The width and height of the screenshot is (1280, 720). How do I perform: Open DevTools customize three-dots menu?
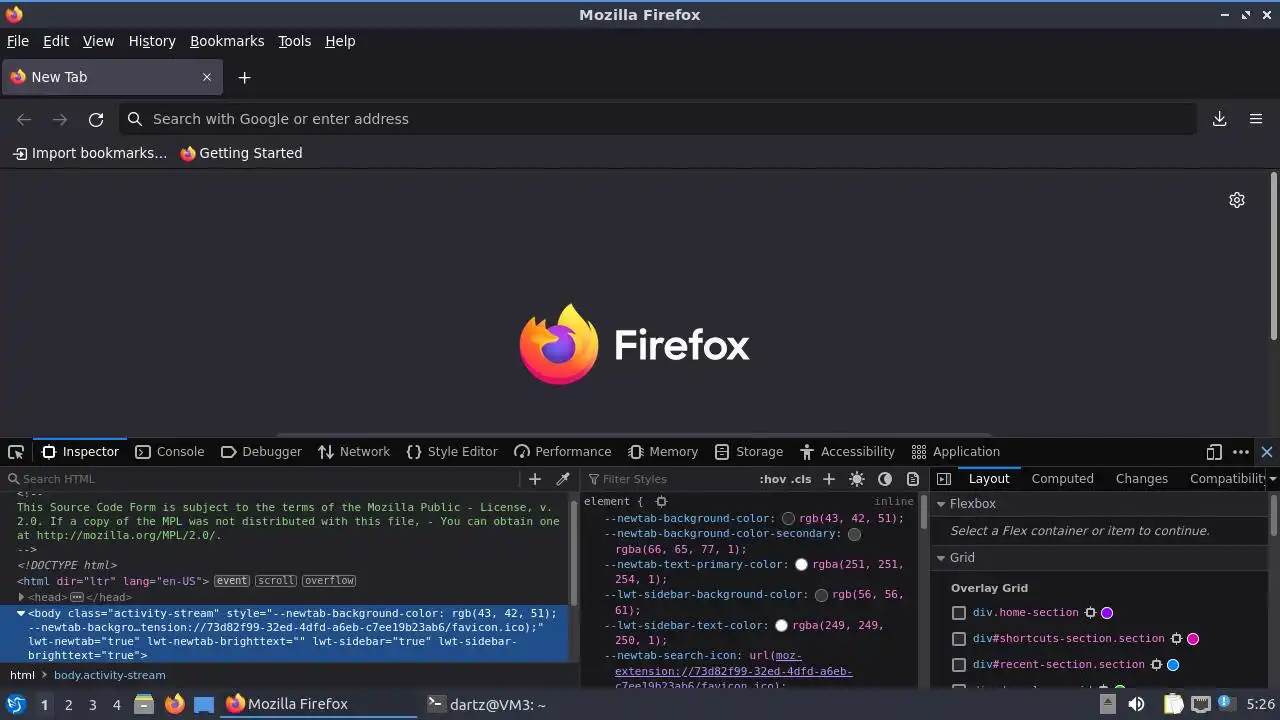1241,452
